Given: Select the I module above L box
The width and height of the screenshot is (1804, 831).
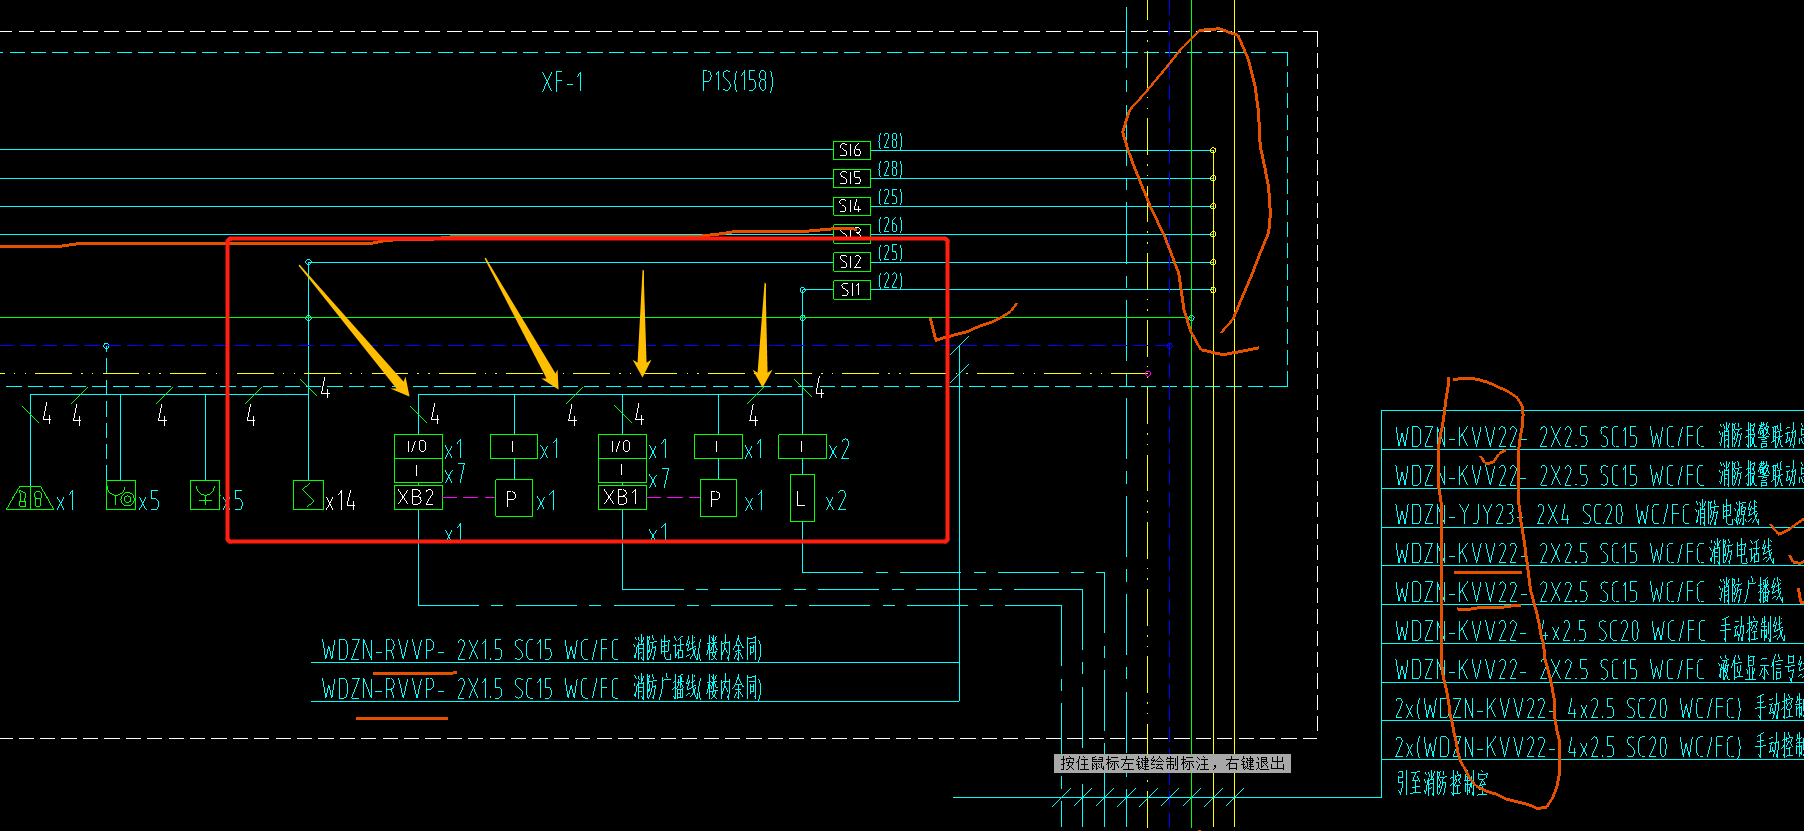Looking at the screenshot, I should click(802, 446).
